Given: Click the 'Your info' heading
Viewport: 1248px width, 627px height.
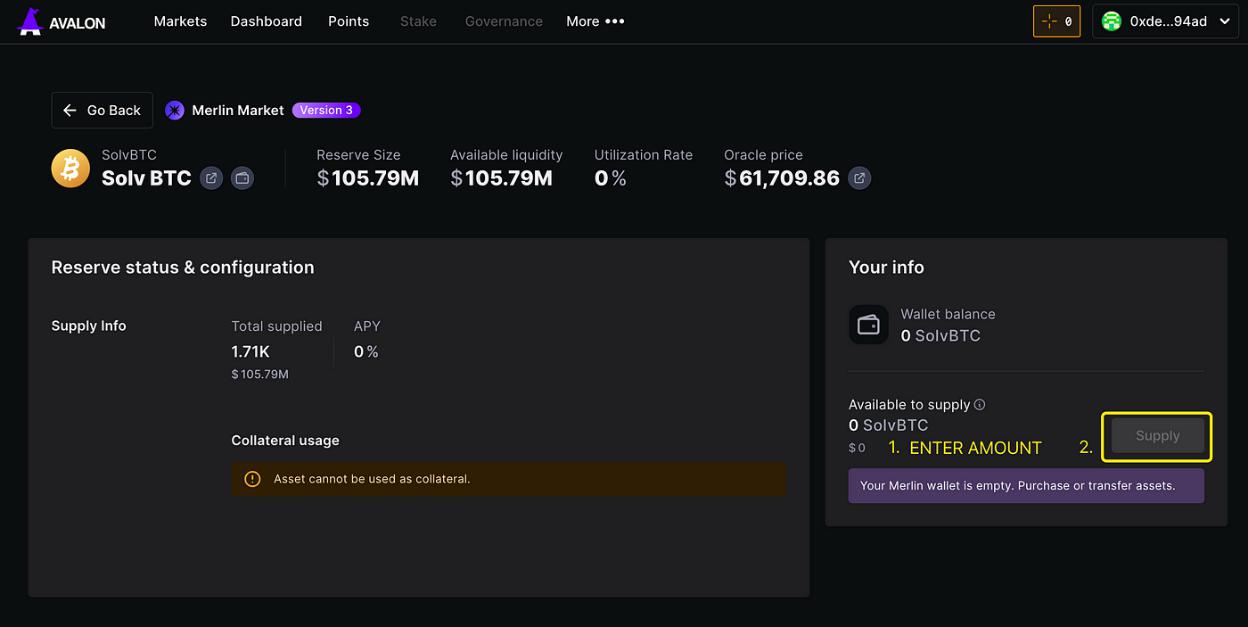Looking at the screenshot, I should pyautogui.click(x=886, y=267).
